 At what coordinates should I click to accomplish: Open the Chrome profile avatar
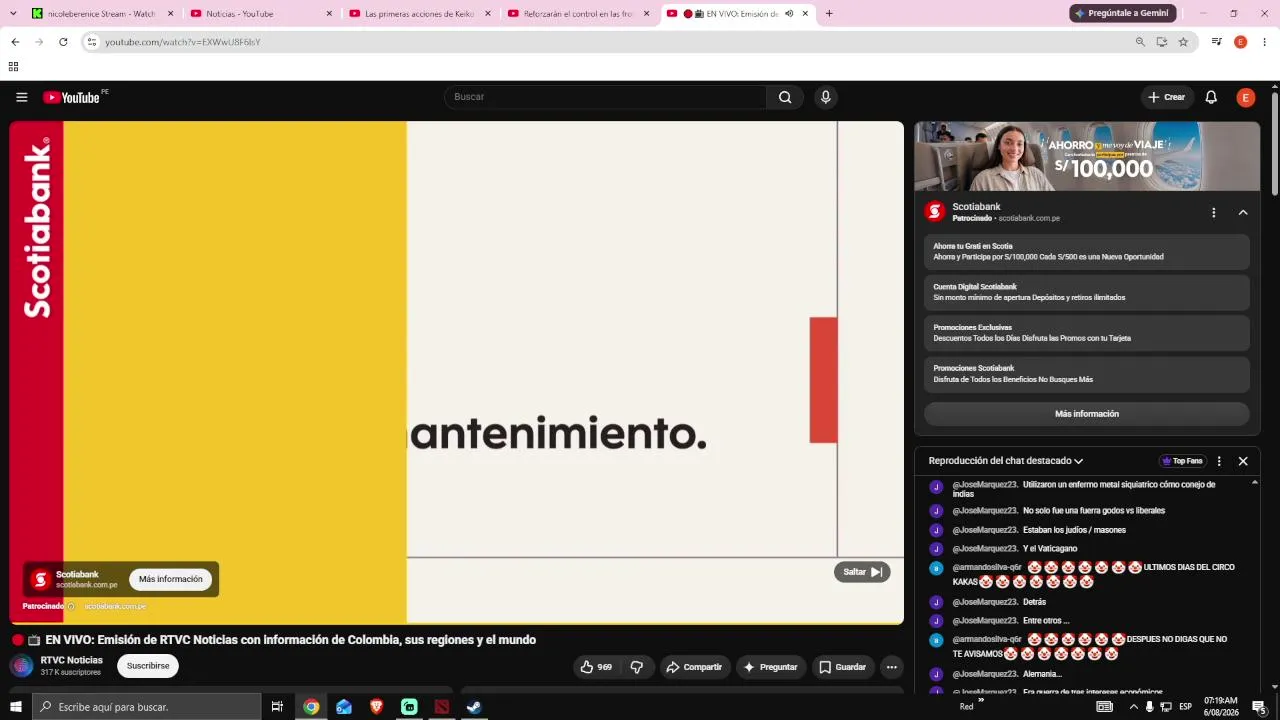pos(1241,42)
